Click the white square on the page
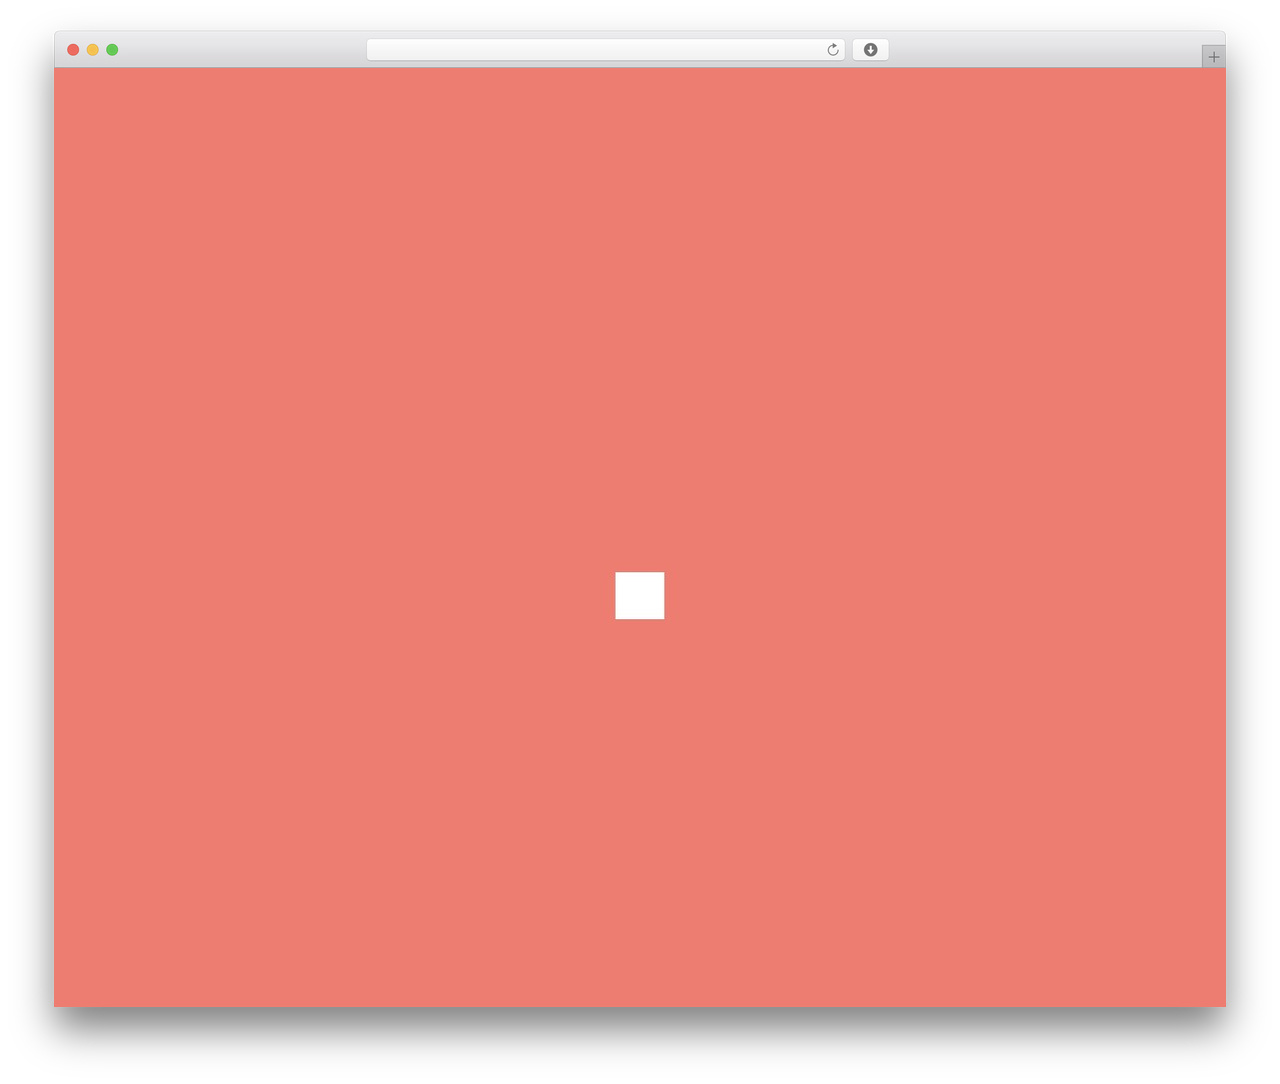This screenshot has height=1084, width=1280. 640,596
